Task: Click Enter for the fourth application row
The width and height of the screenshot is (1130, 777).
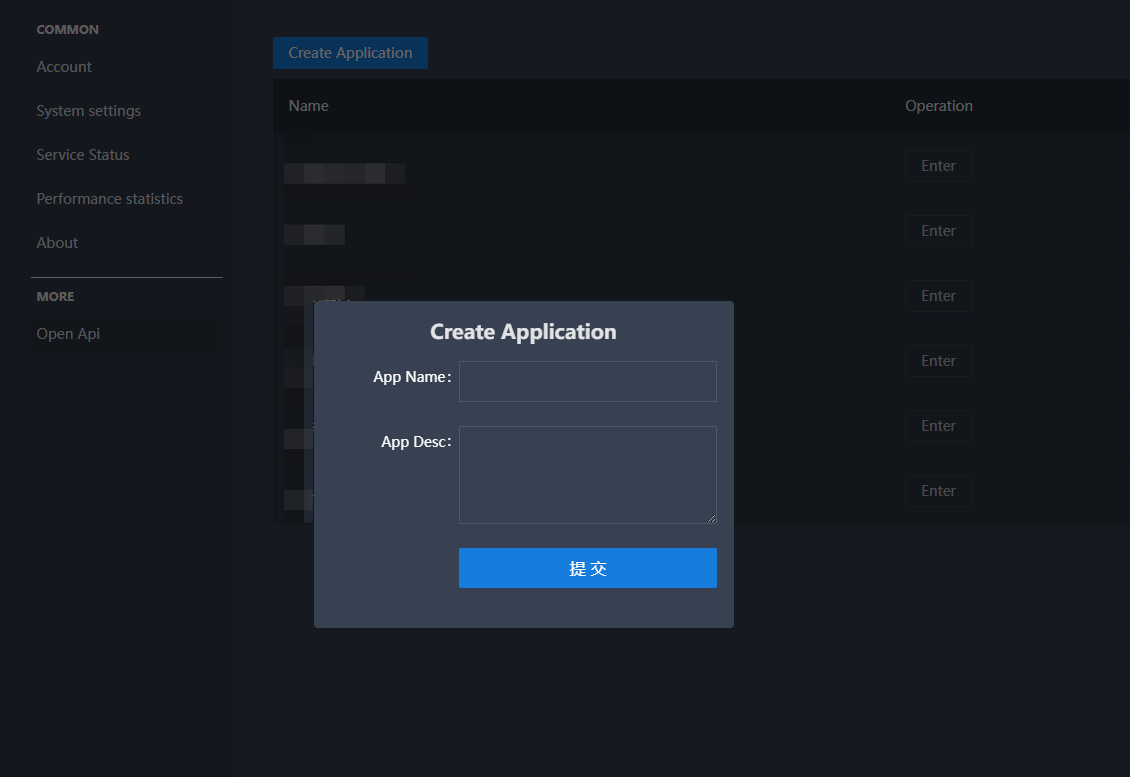Action: click(938, 361)
